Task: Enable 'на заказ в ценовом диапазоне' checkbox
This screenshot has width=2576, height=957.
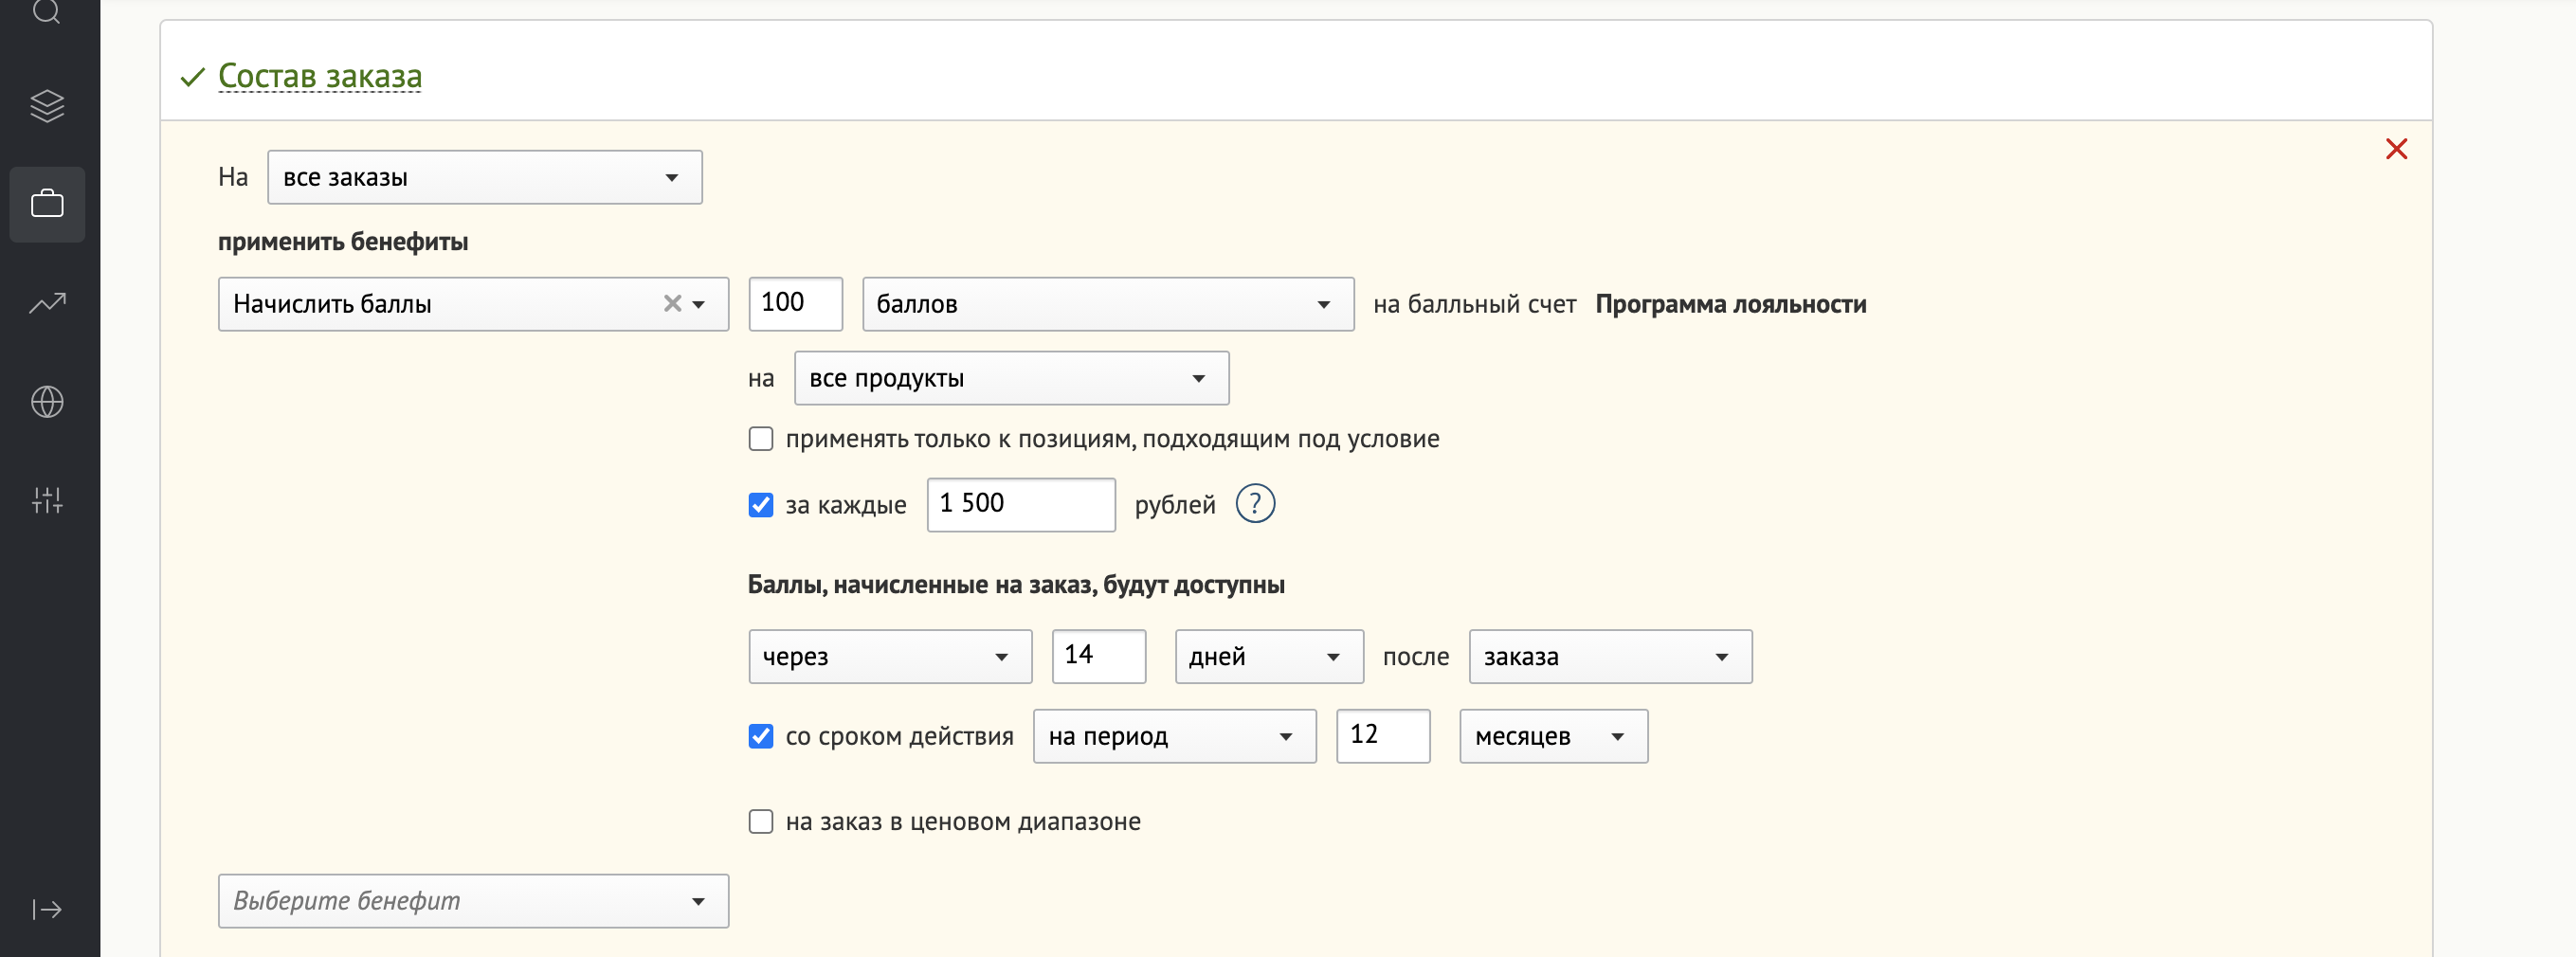Action: click(x=761, y=822)
